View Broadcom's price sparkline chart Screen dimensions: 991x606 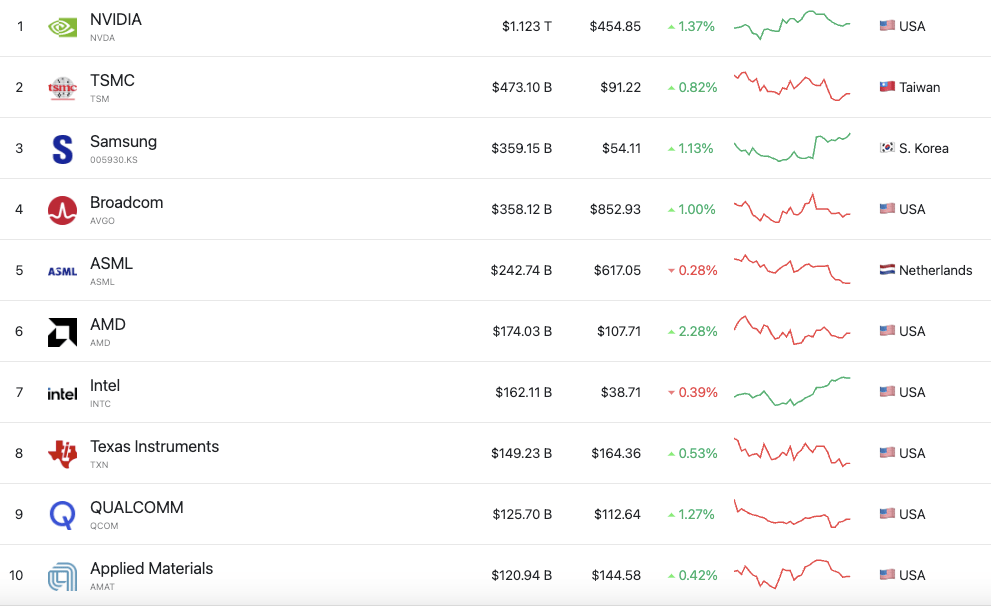[792, 209]
